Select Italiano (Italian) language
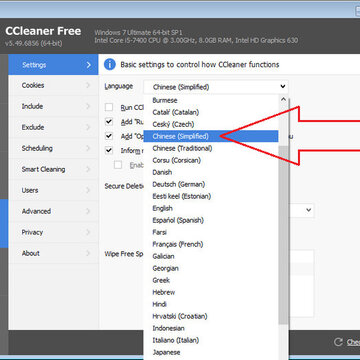This screenshot has width=360, height=360. [211, 340]
